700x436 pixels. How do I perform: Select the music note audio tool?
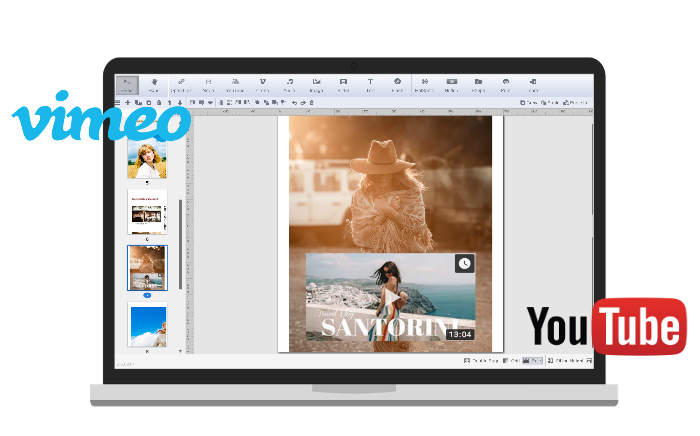pos(289,84)
